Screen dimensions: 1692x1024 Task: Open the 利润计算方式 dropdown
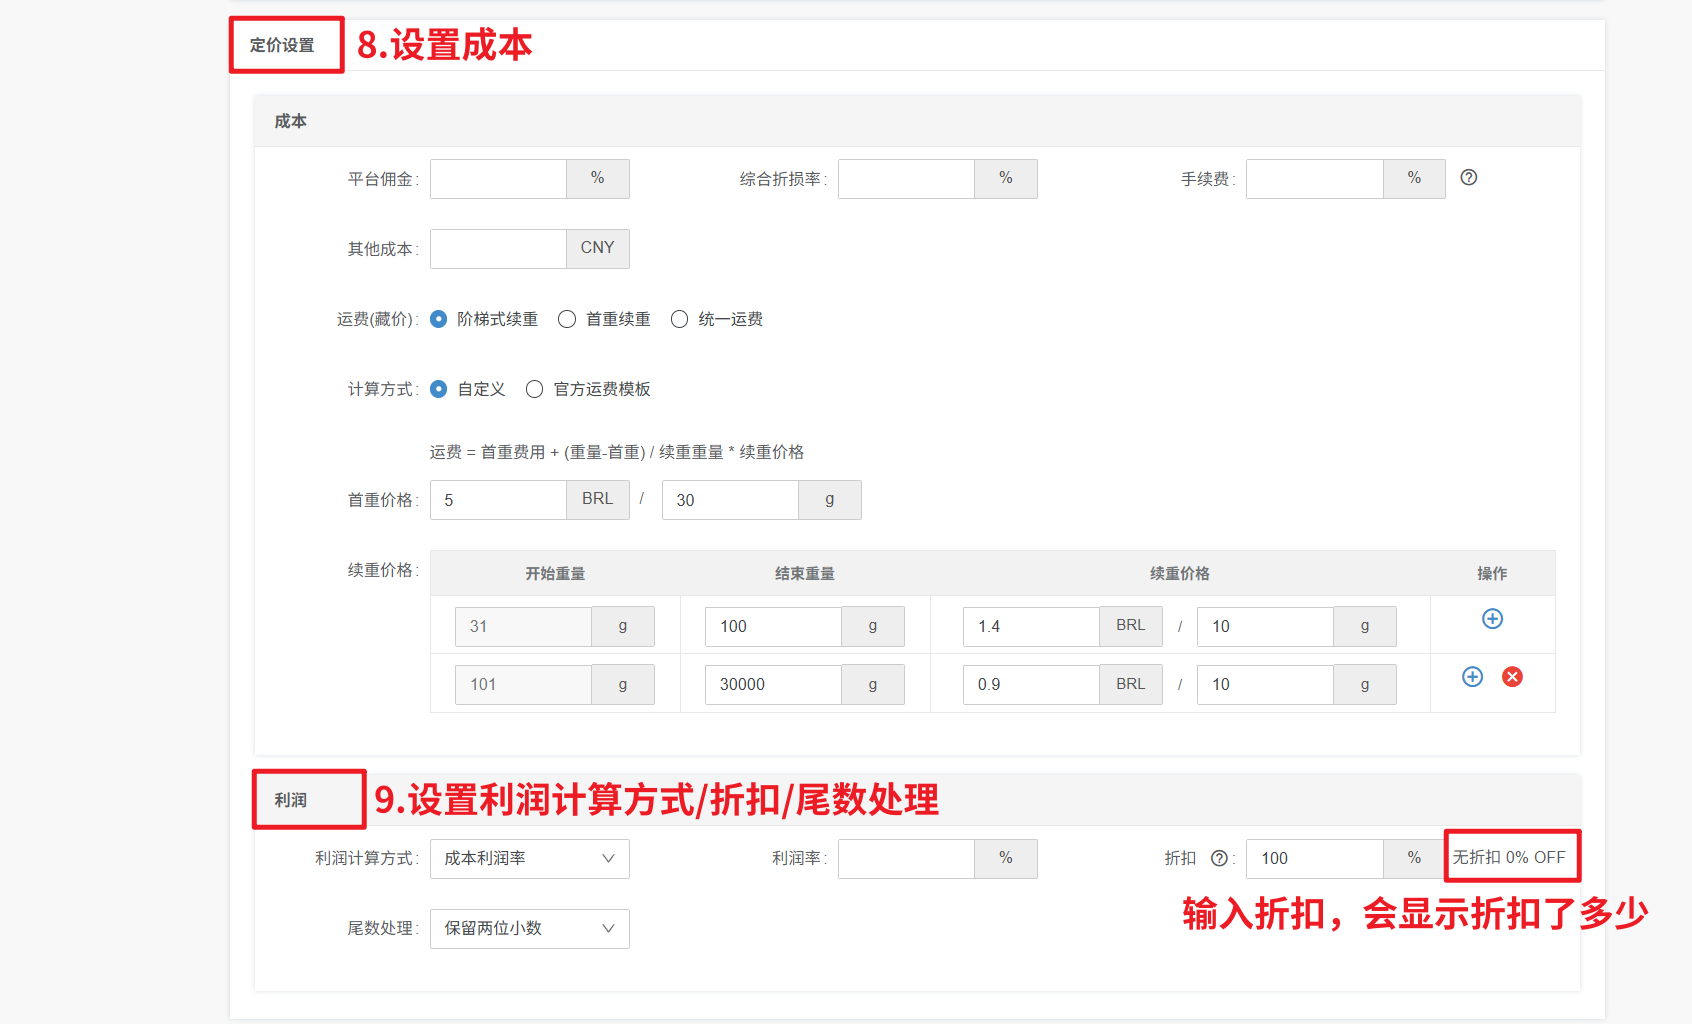click(529, 859)
